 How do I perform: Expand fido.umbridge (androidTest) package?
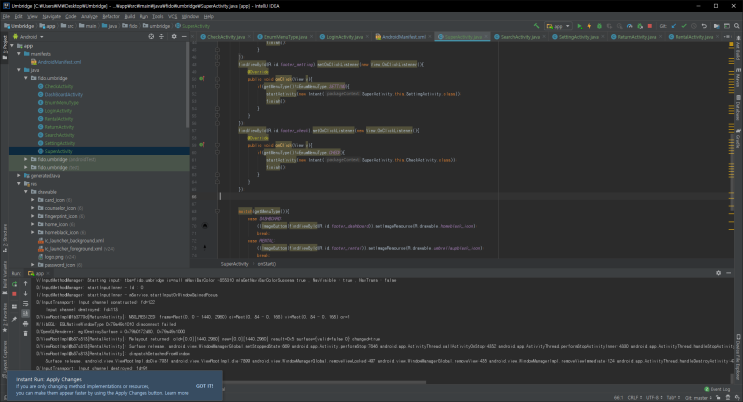coord(26,159)
